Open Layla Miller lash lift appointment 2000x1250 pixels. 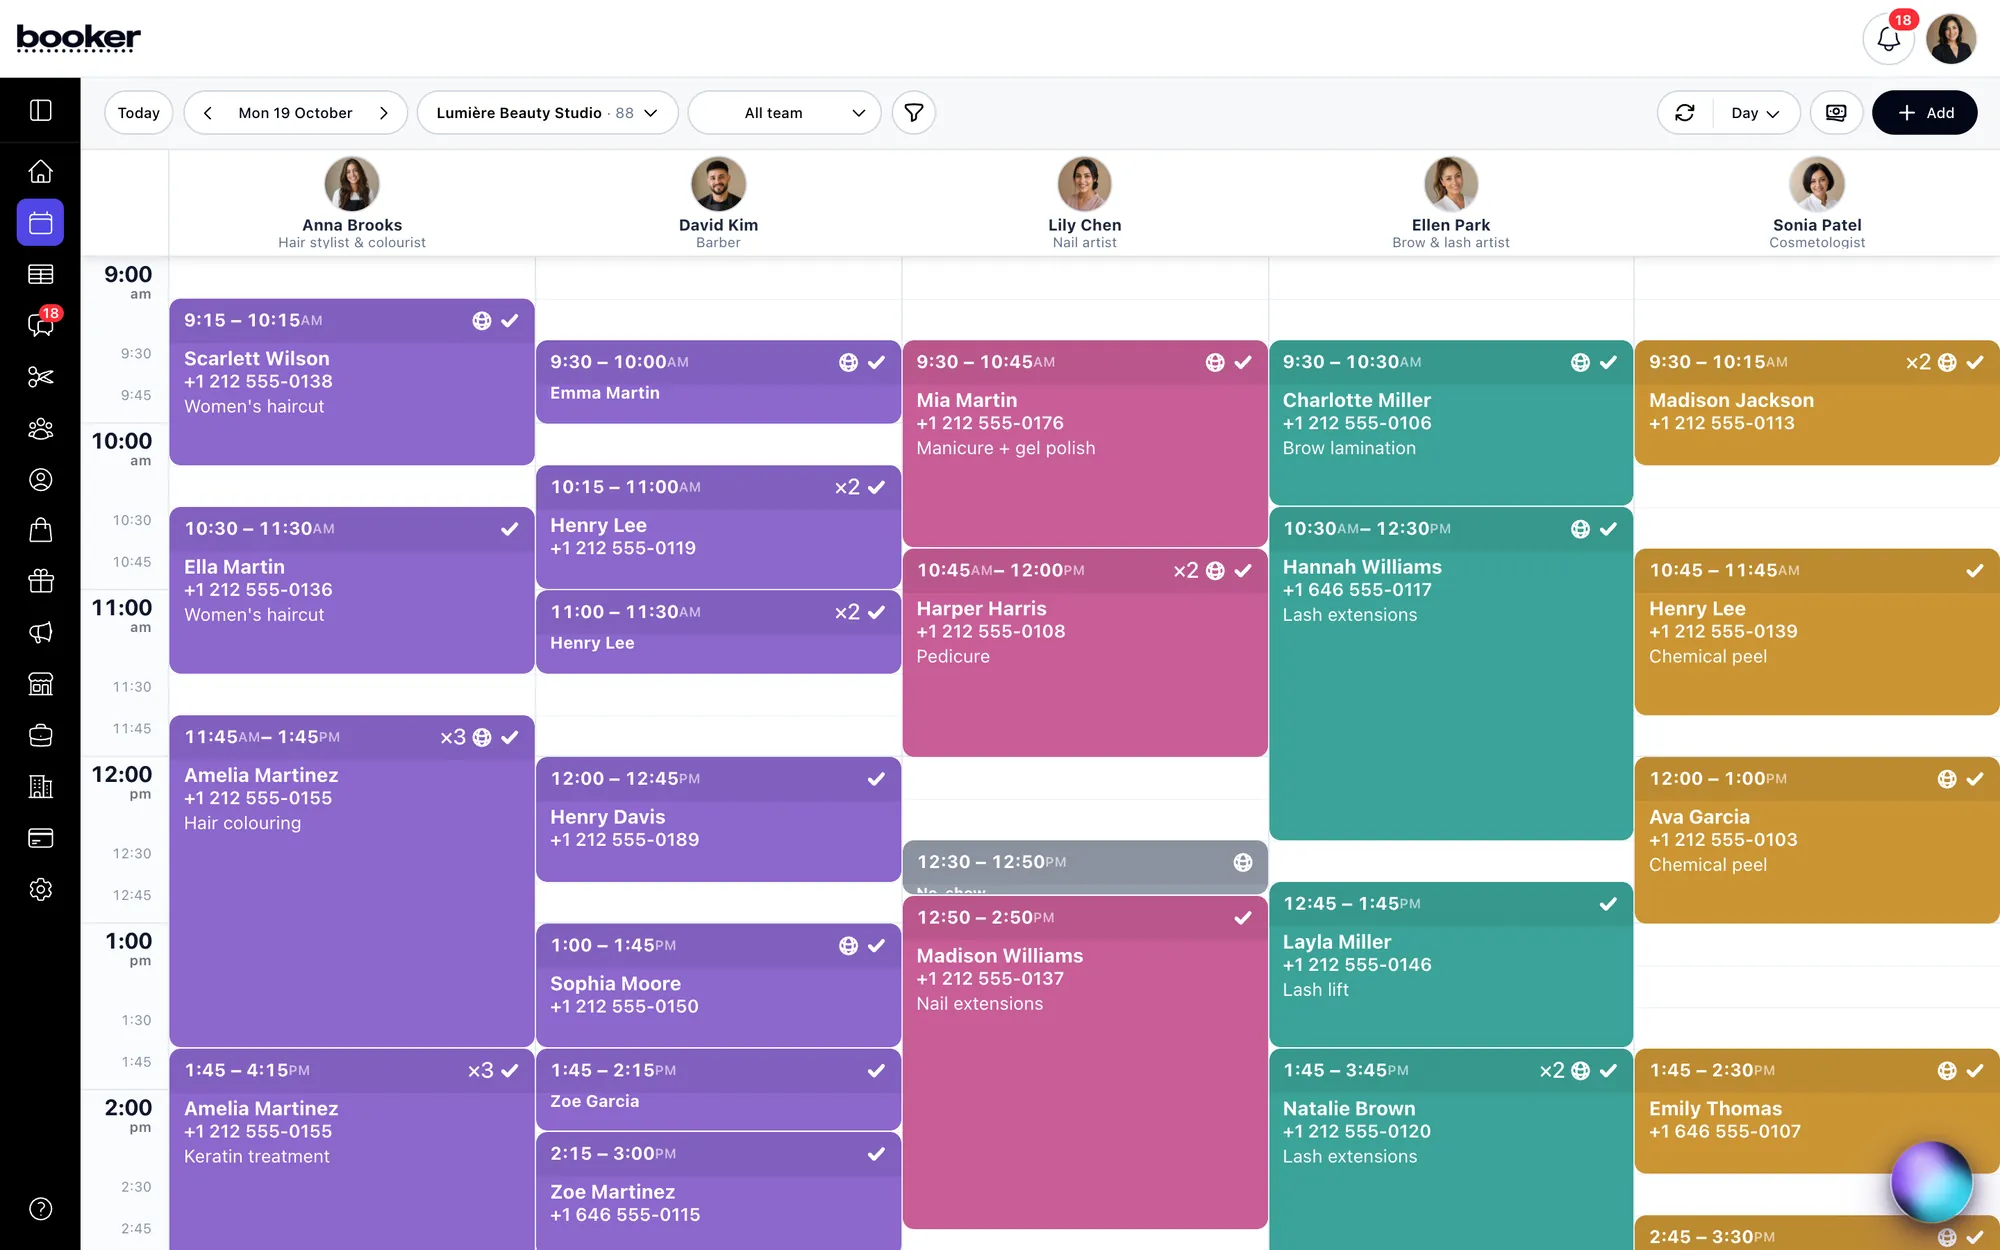coord(1451,965)
